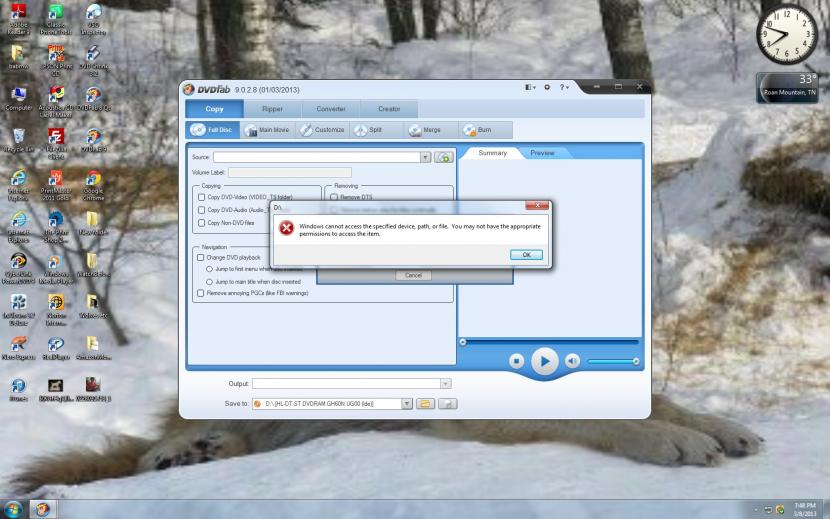Switch to the Summary tab
830x519 pixels.
tap(492, 153)
